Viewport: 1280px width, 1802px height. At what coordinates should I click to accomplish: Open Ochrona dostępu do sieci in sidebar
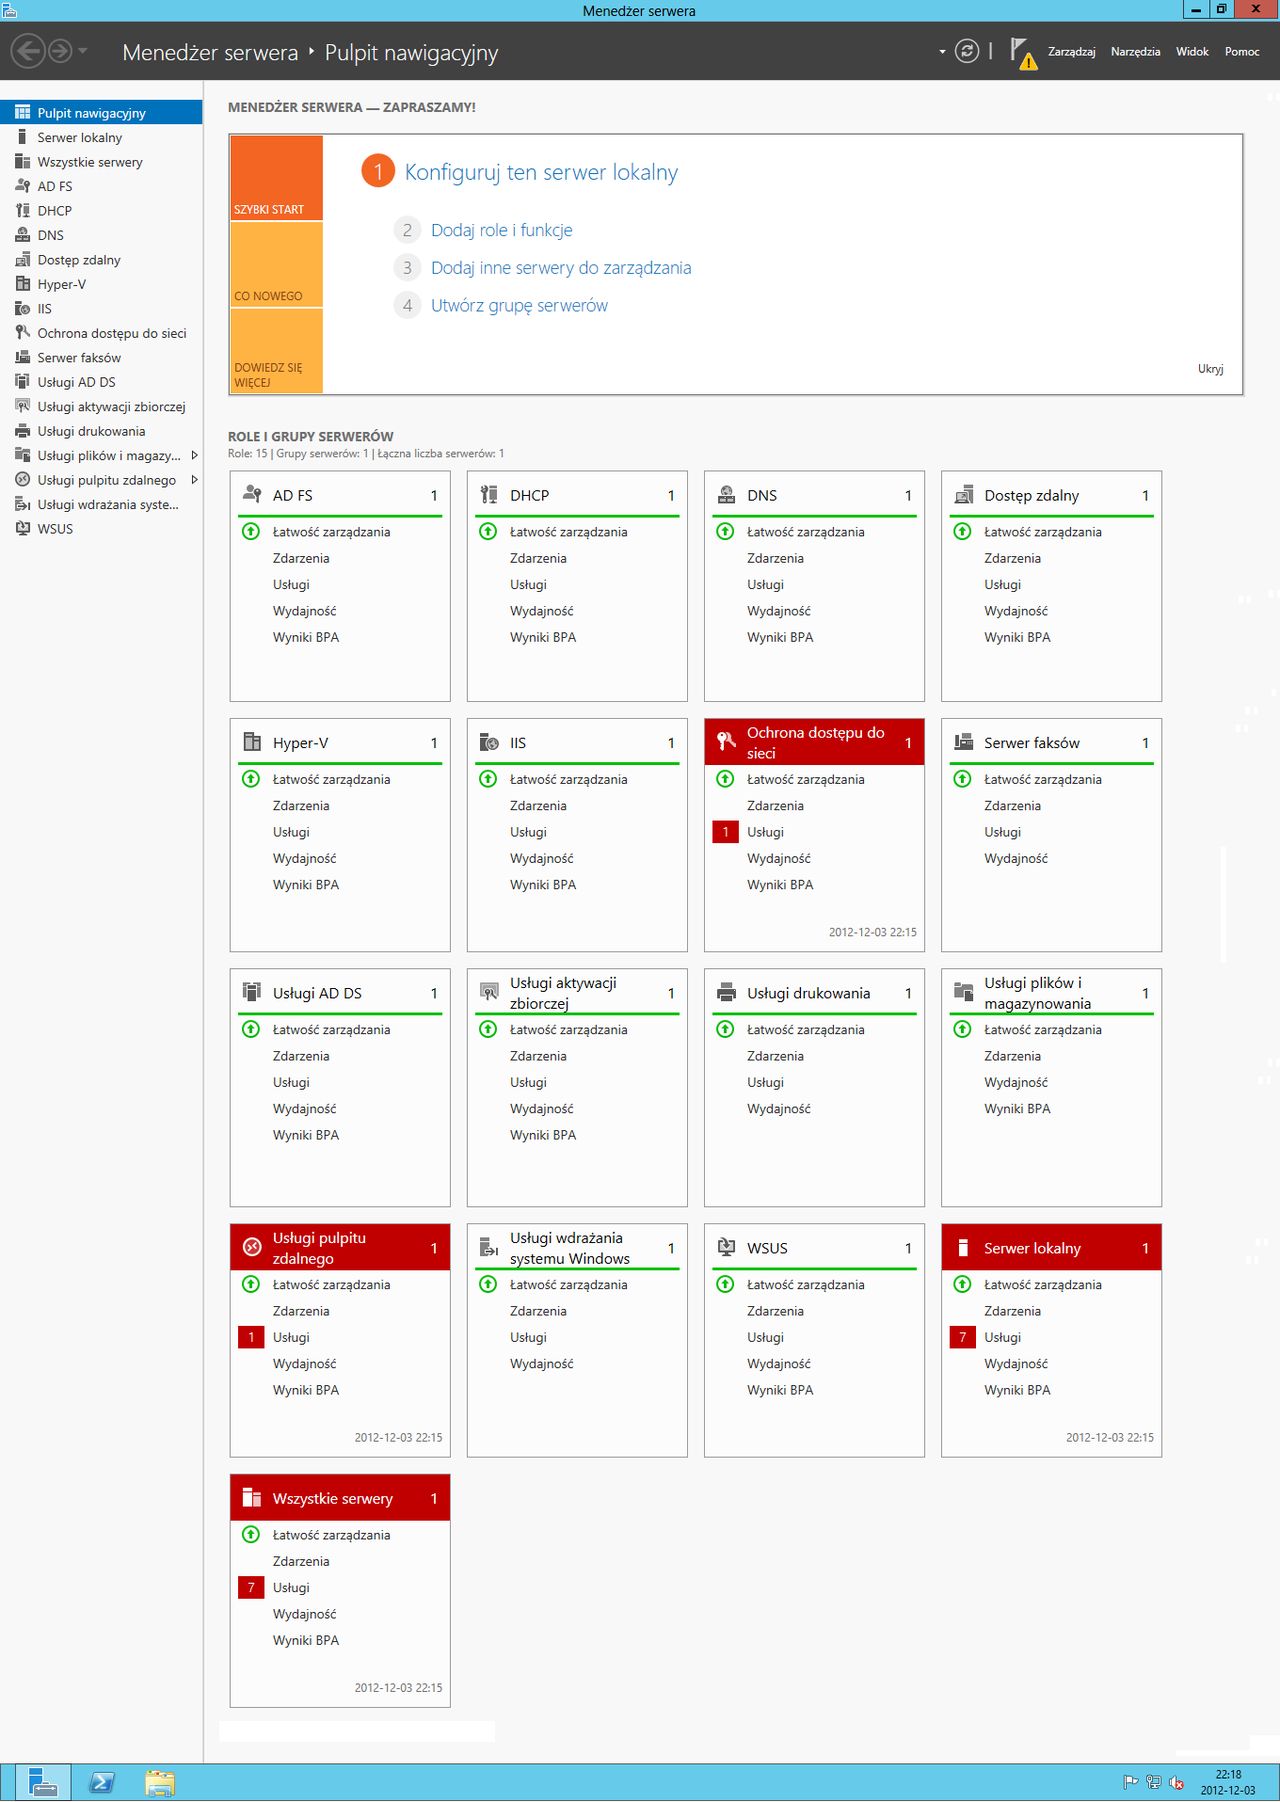tap(101, 333)
